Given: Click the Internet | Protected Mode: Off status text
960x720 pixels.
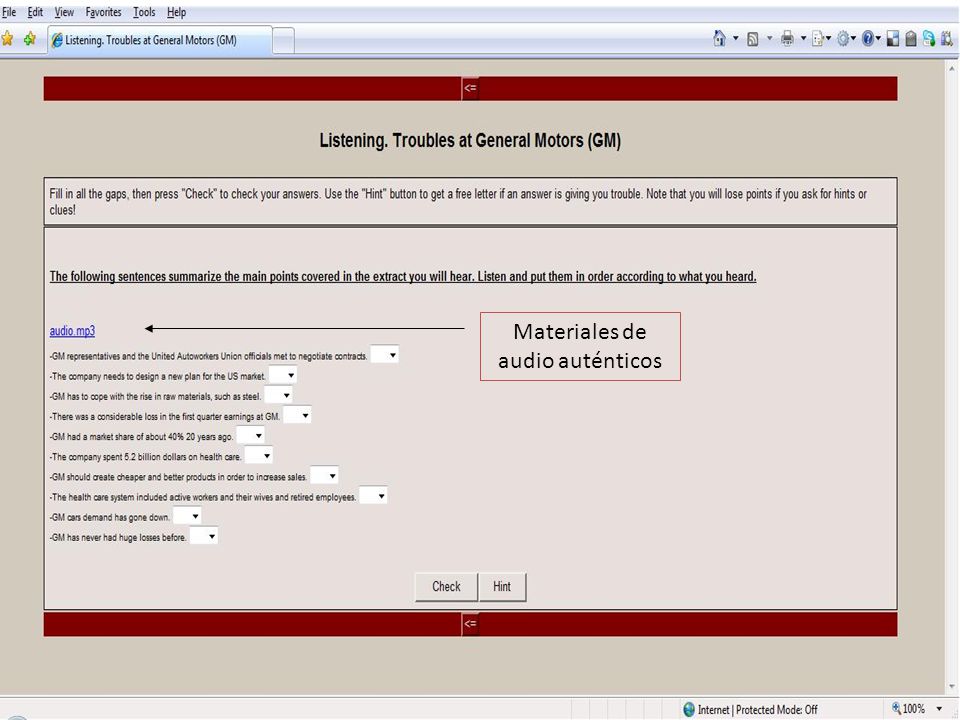Looking at the screenshot, I should tap(757, 709).
